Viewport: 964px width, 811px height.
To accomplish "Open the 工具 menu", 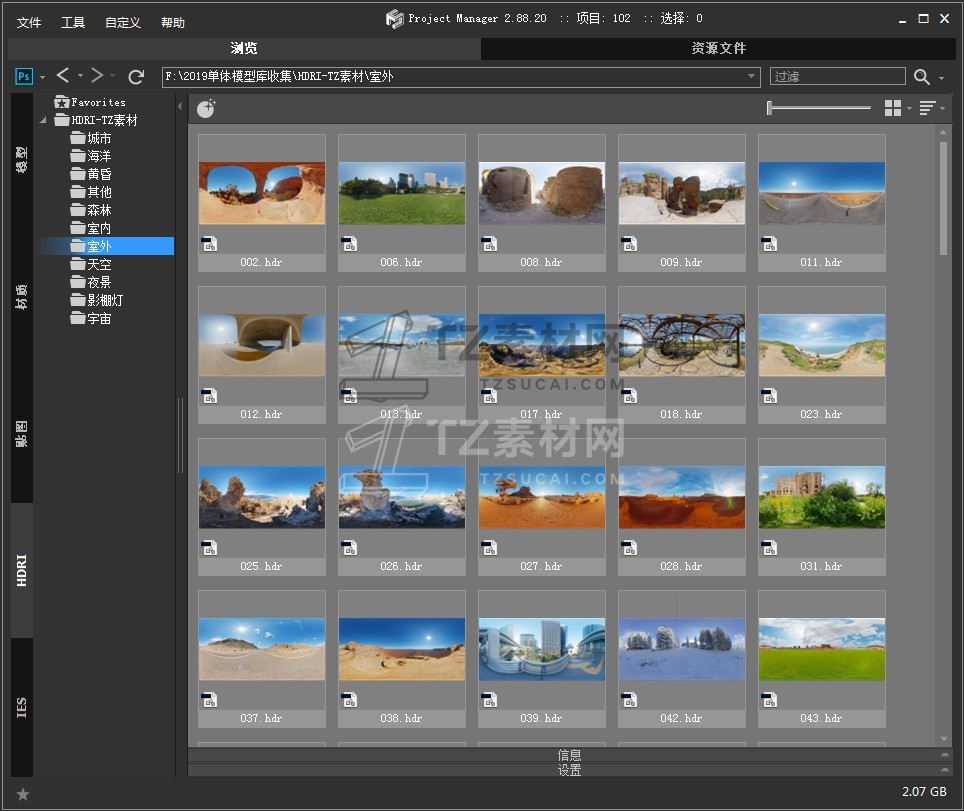I will pos(73,23).
